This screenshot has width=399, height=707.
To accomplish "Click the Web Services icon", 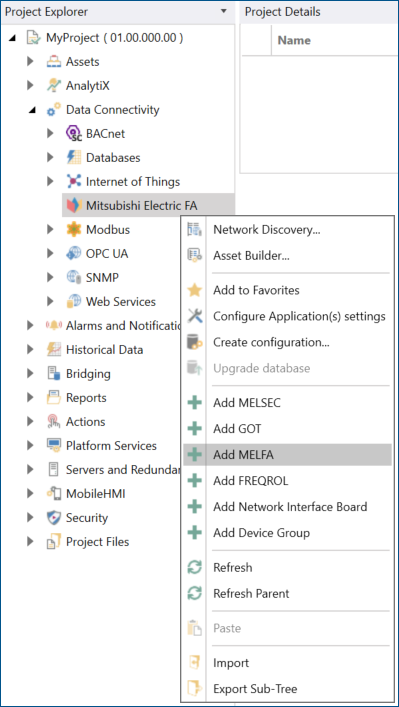I will (73, 301).
